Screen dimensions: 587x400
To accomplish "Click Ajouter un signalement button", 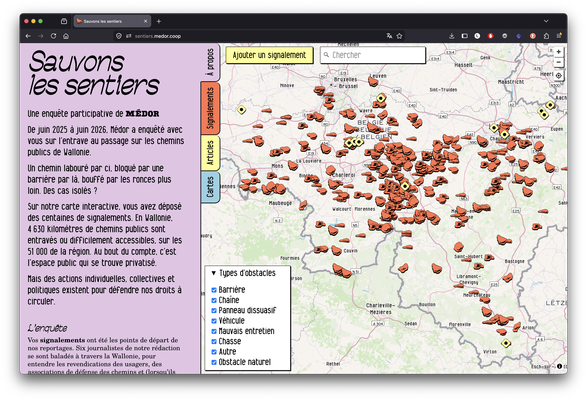I will click(x=270, y=55).
